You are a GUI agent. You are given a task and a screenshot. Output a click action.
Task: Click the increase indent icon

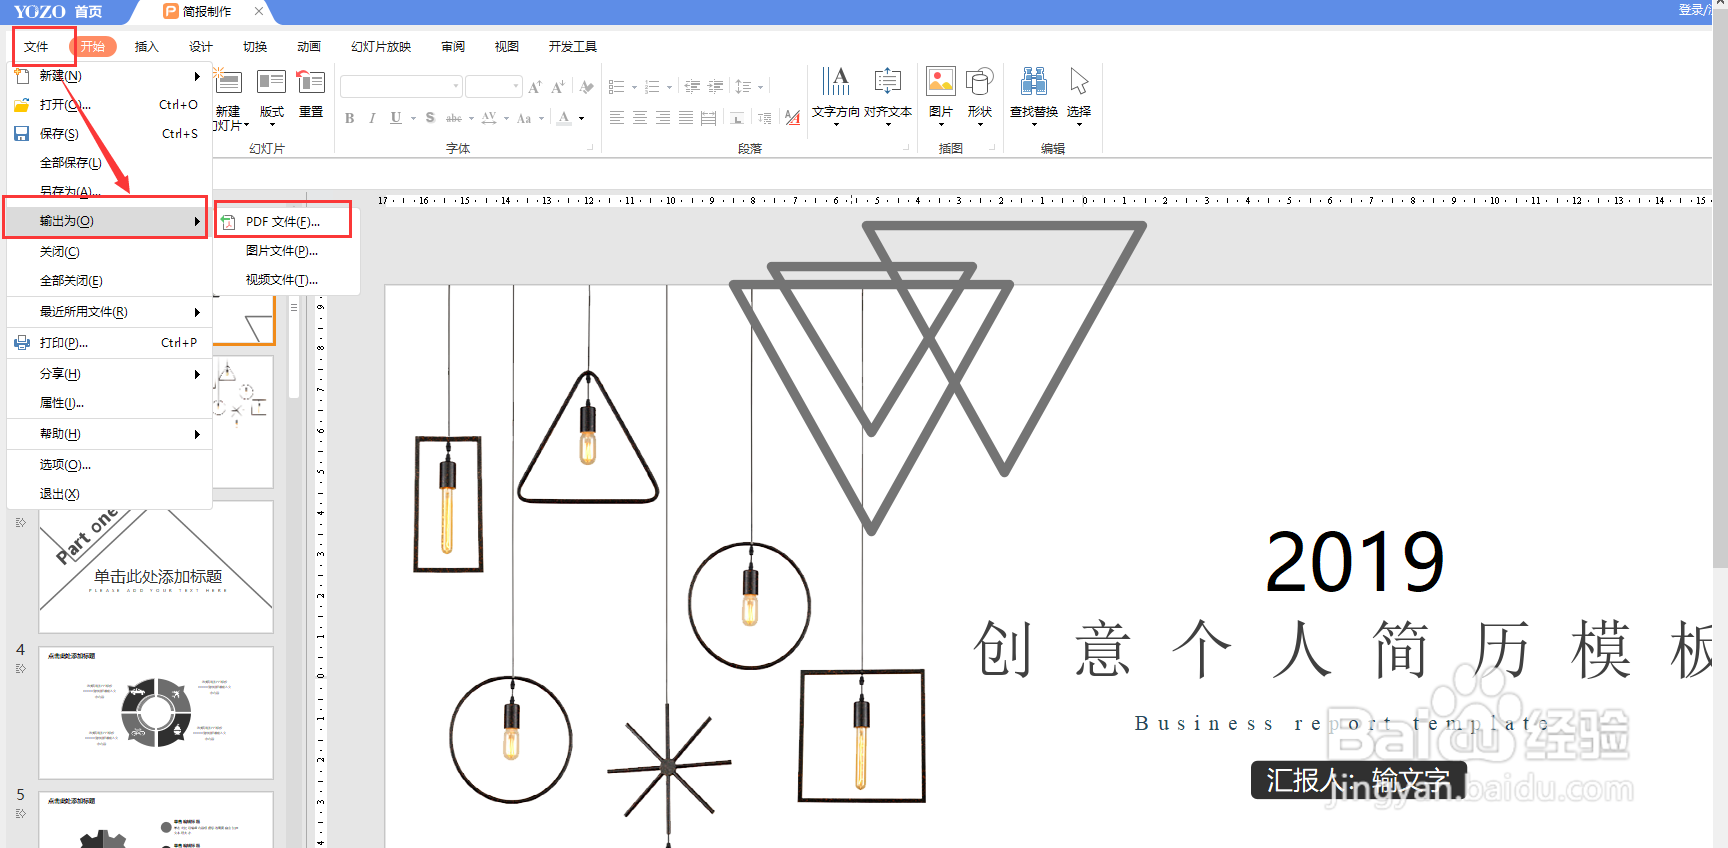coord(716,87)
